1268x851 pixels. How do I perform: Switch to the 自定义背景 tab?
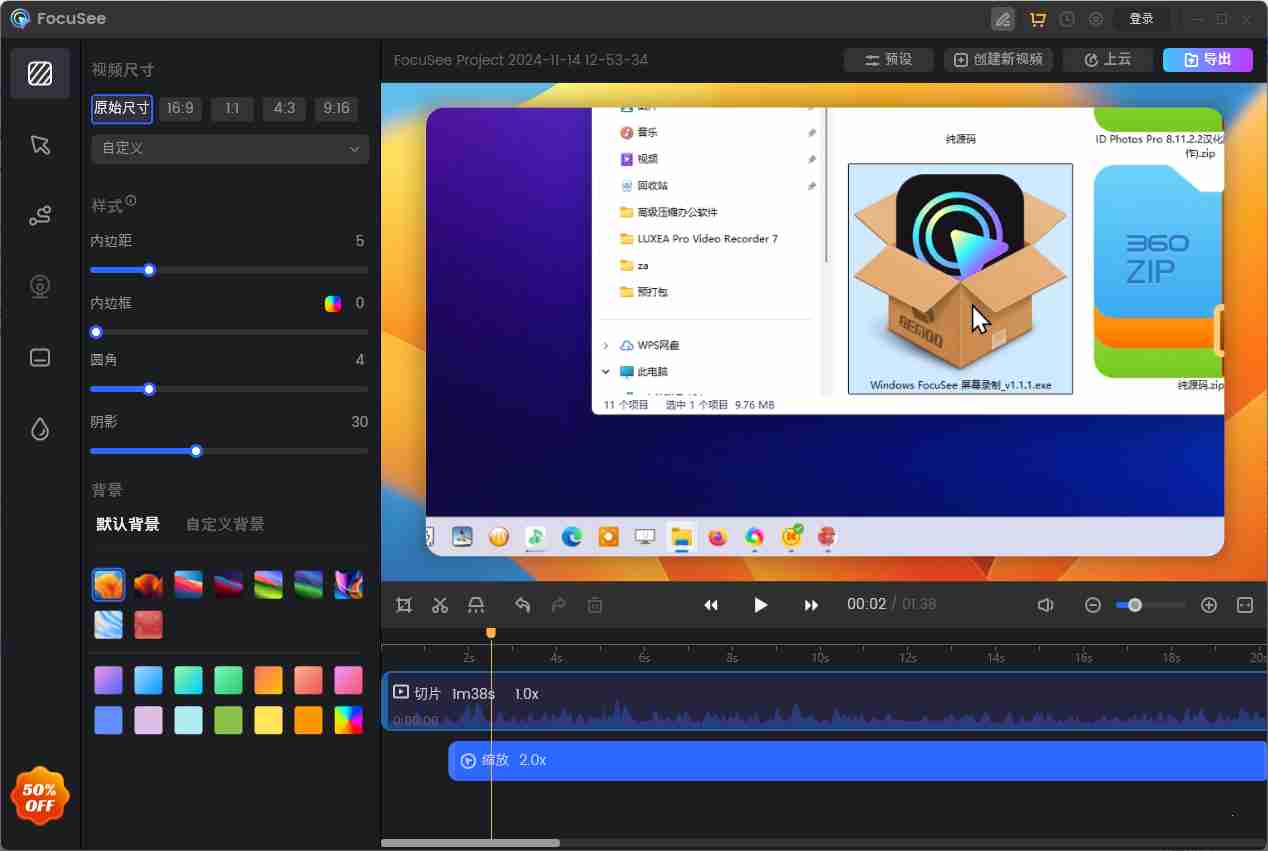[x=225, y=524]
